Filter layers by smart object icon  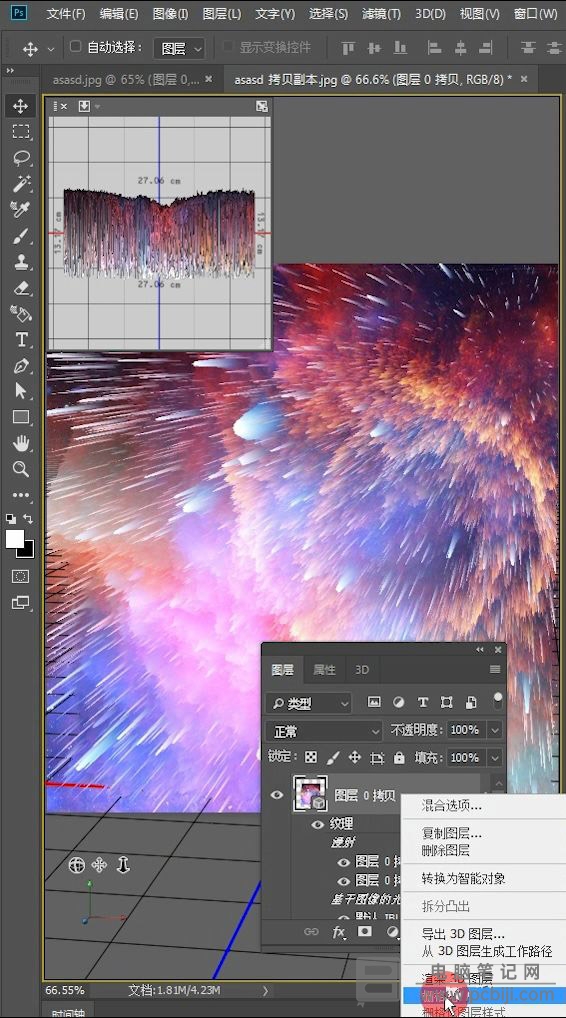[471, 702]
